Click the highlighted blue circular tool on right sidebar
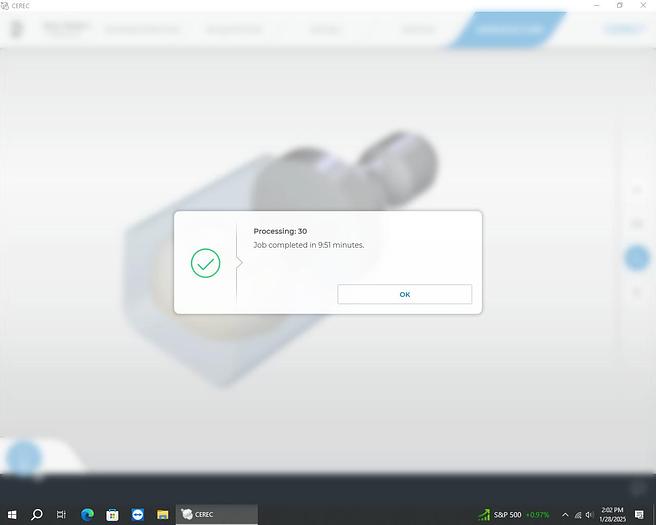Image resolution: width=656 pixels, height=525 pixels. pyautogui.click(x=636, y=258)
